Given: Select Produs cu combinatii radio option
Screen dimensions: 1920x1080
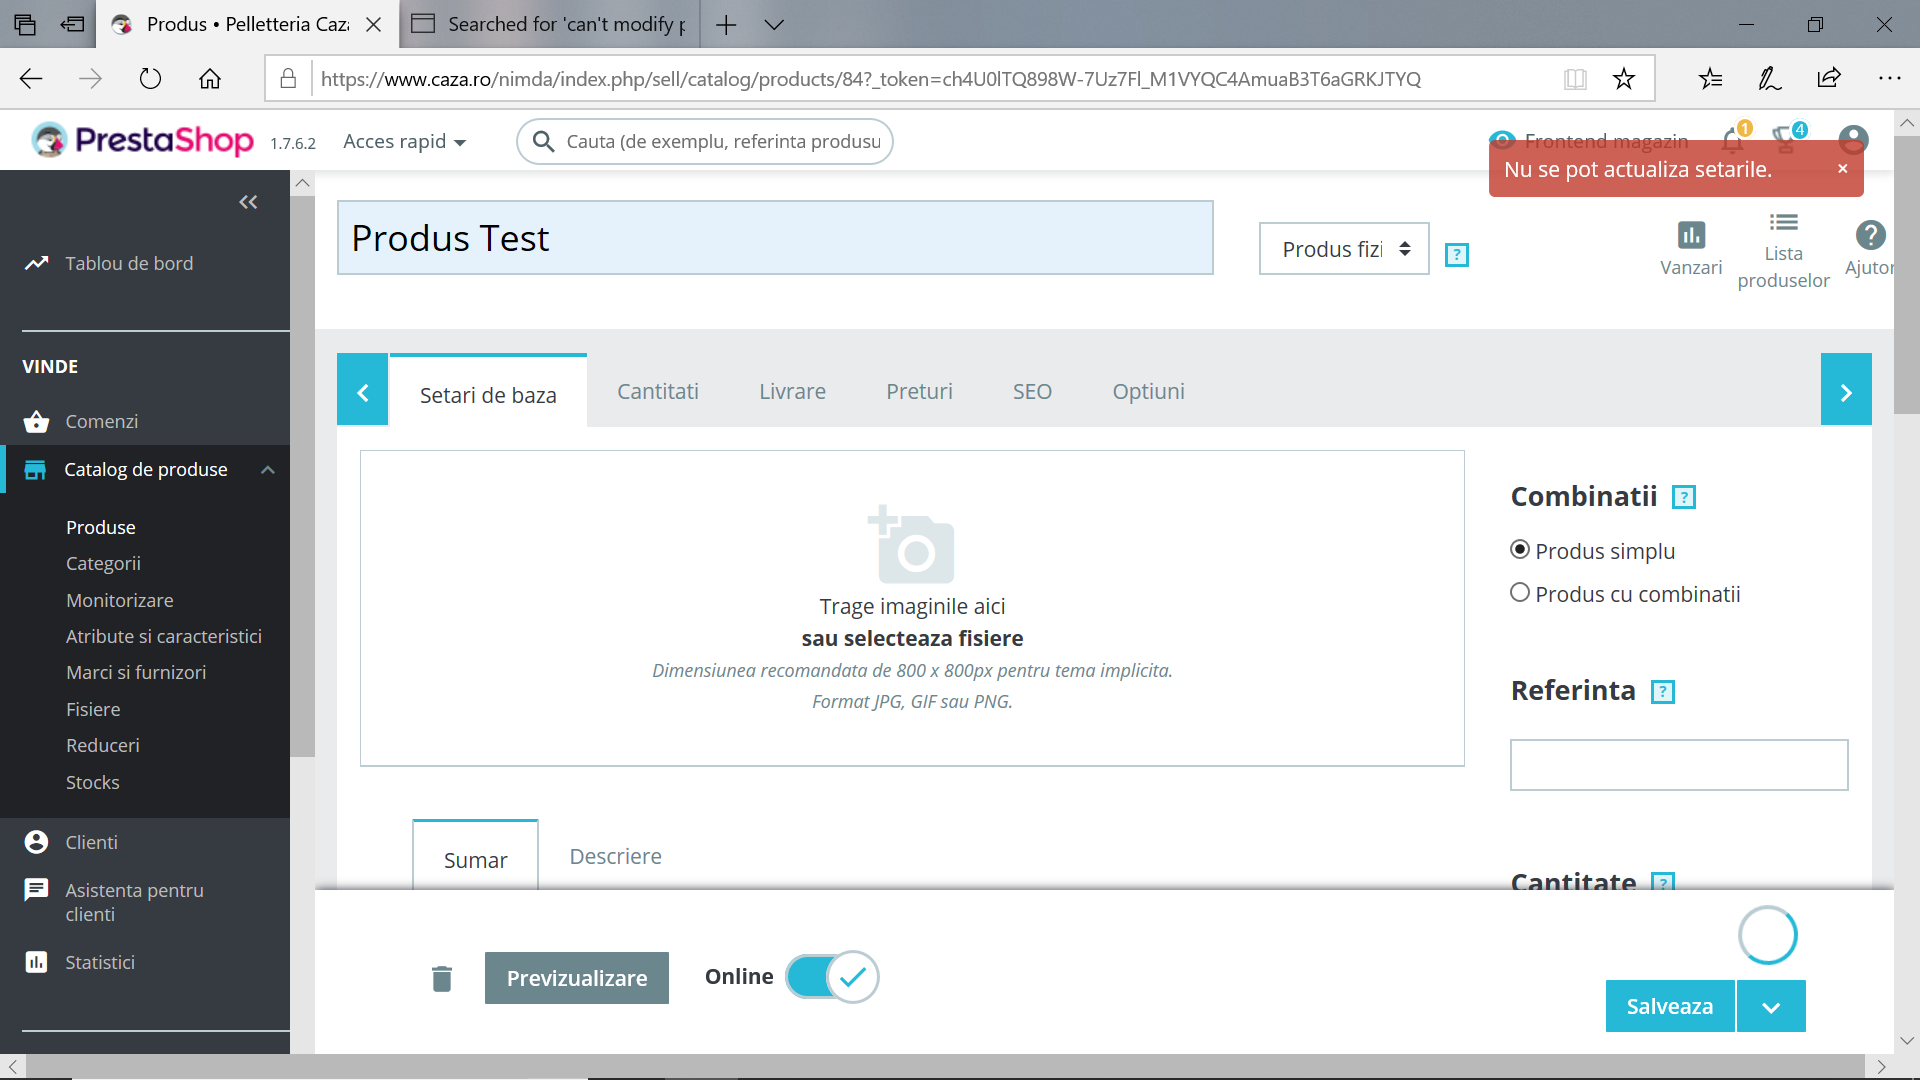Looking at the screenshot, I should pyautogui.click(x=1520, y=593).
